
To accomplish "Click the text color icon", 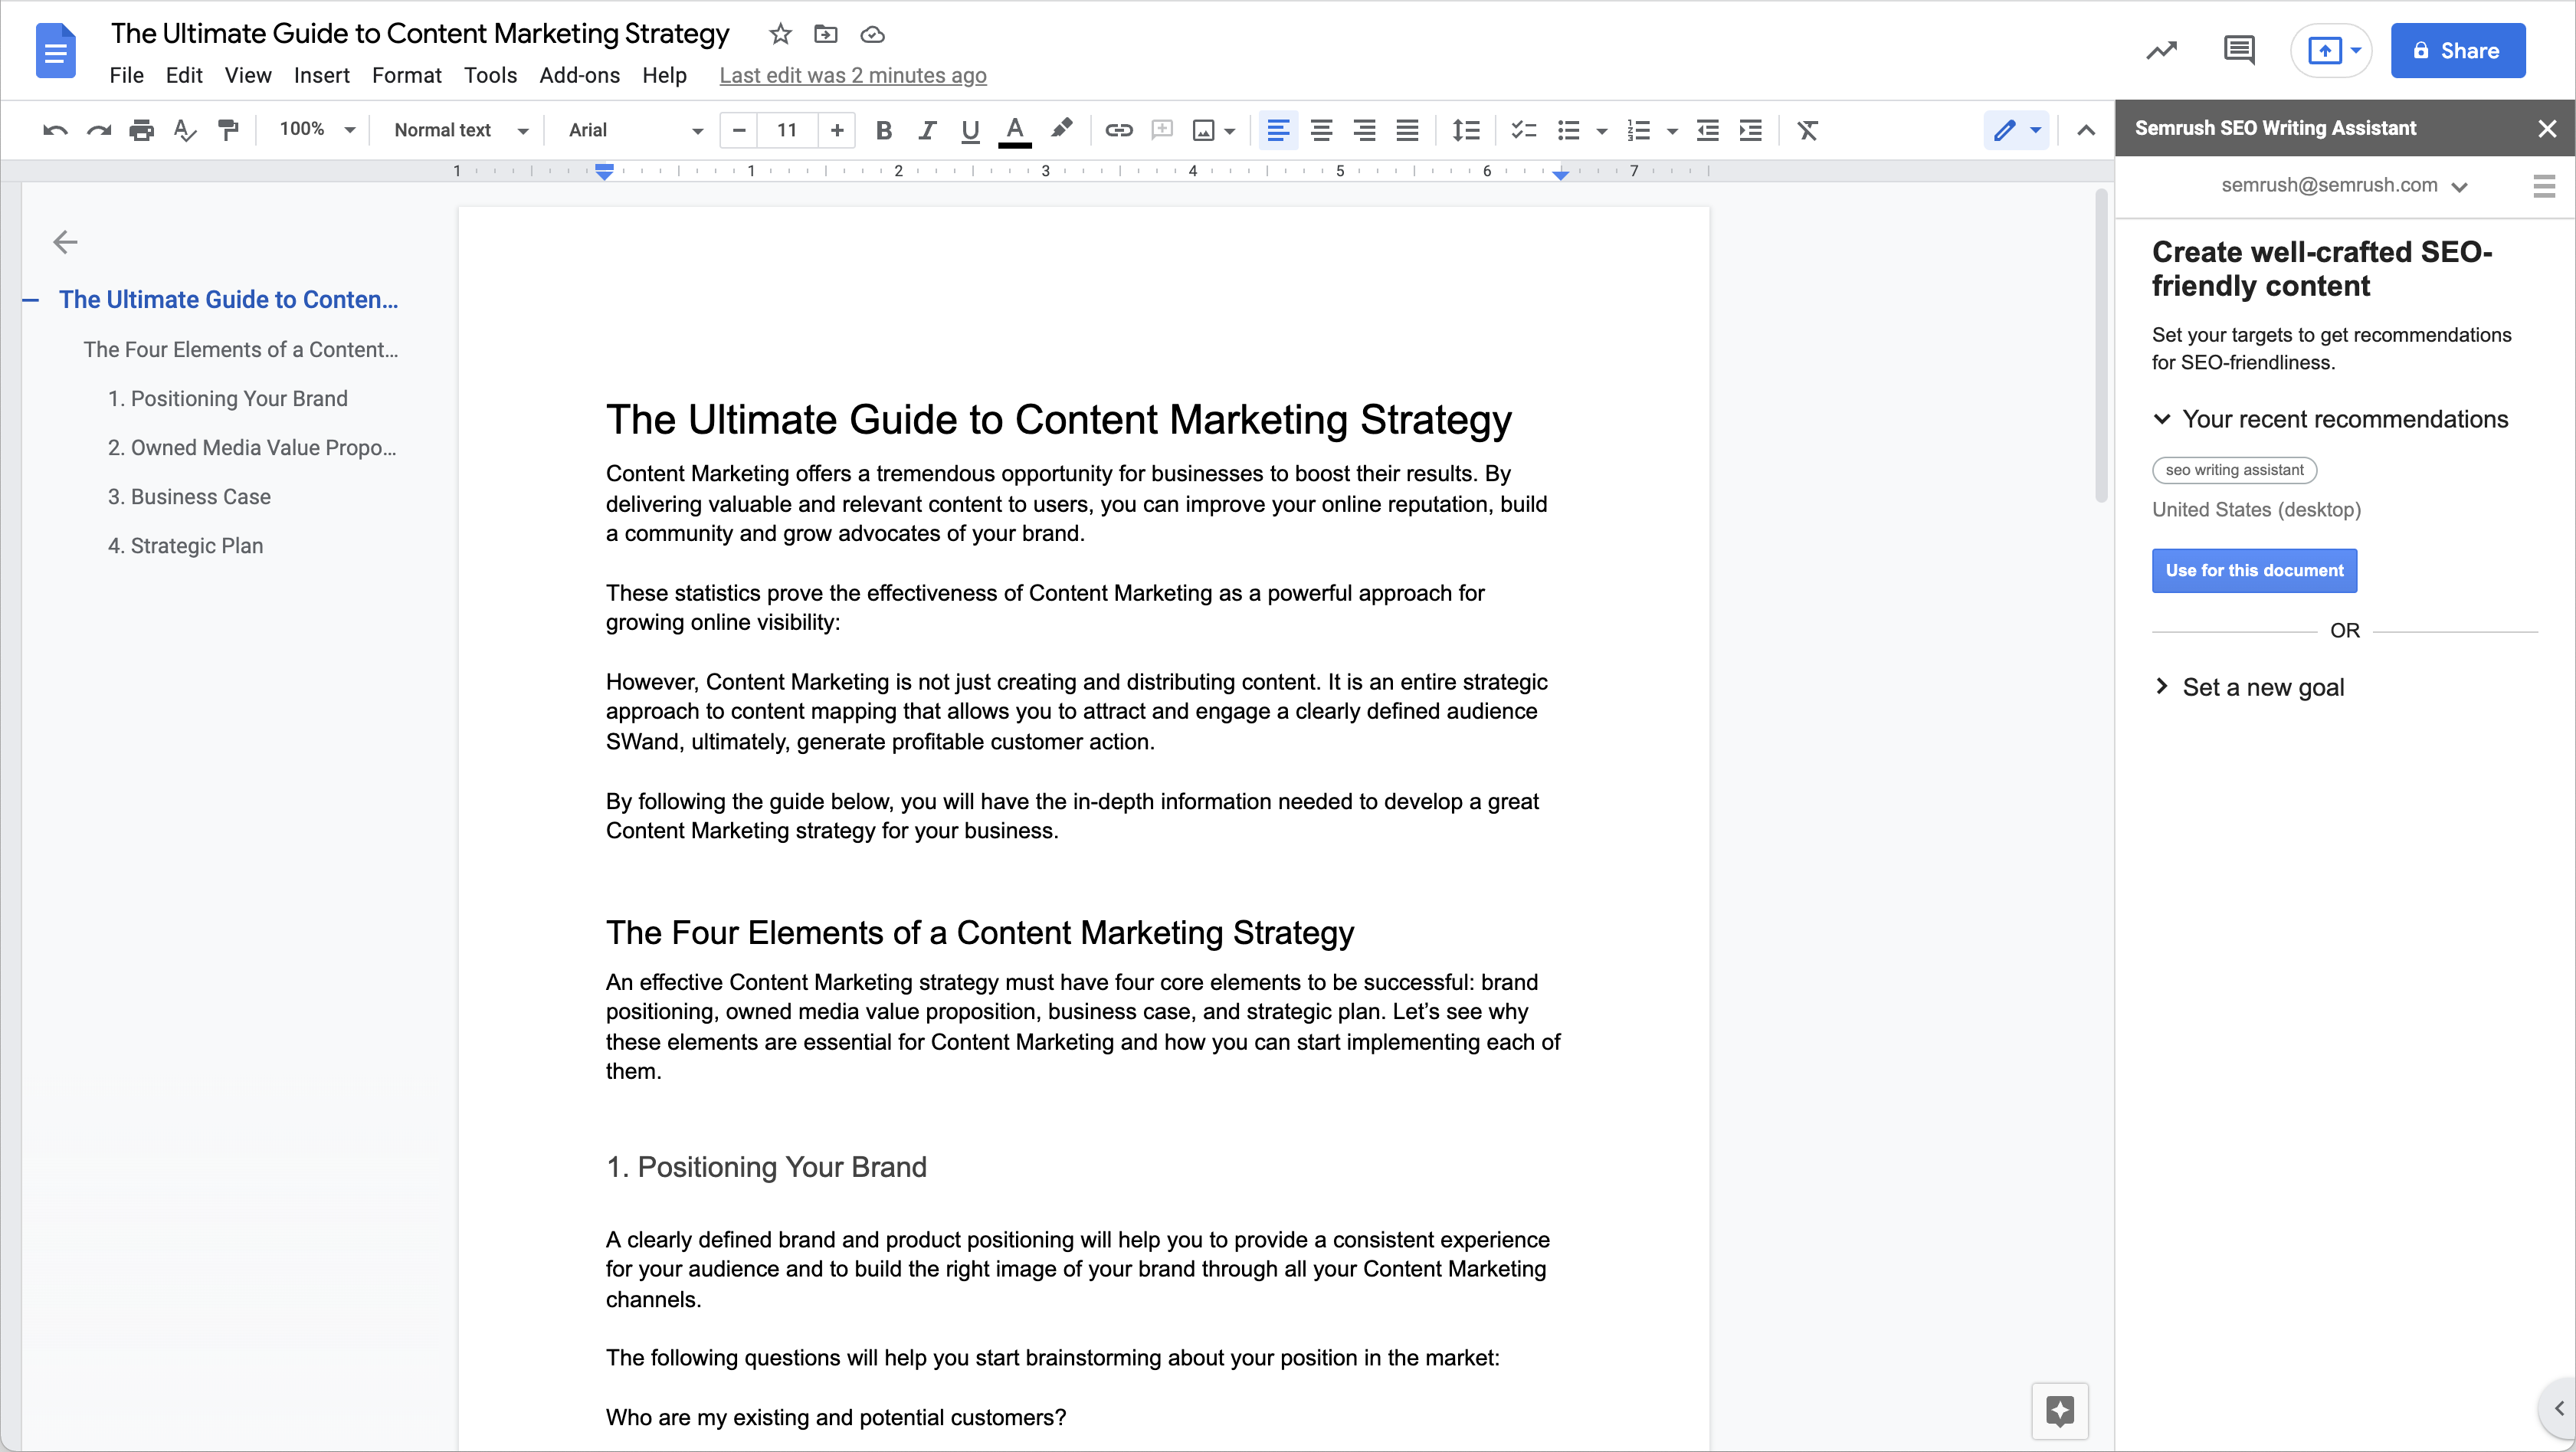I will (1015, 129).
